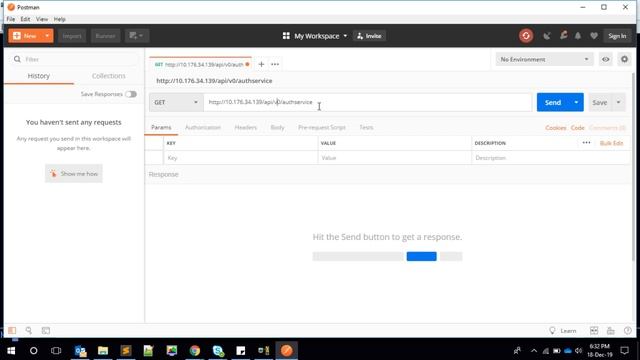This screenshot has width=640, height=360.
Task: Open the Send button dropdown arrow
Action: click(576, 102)
